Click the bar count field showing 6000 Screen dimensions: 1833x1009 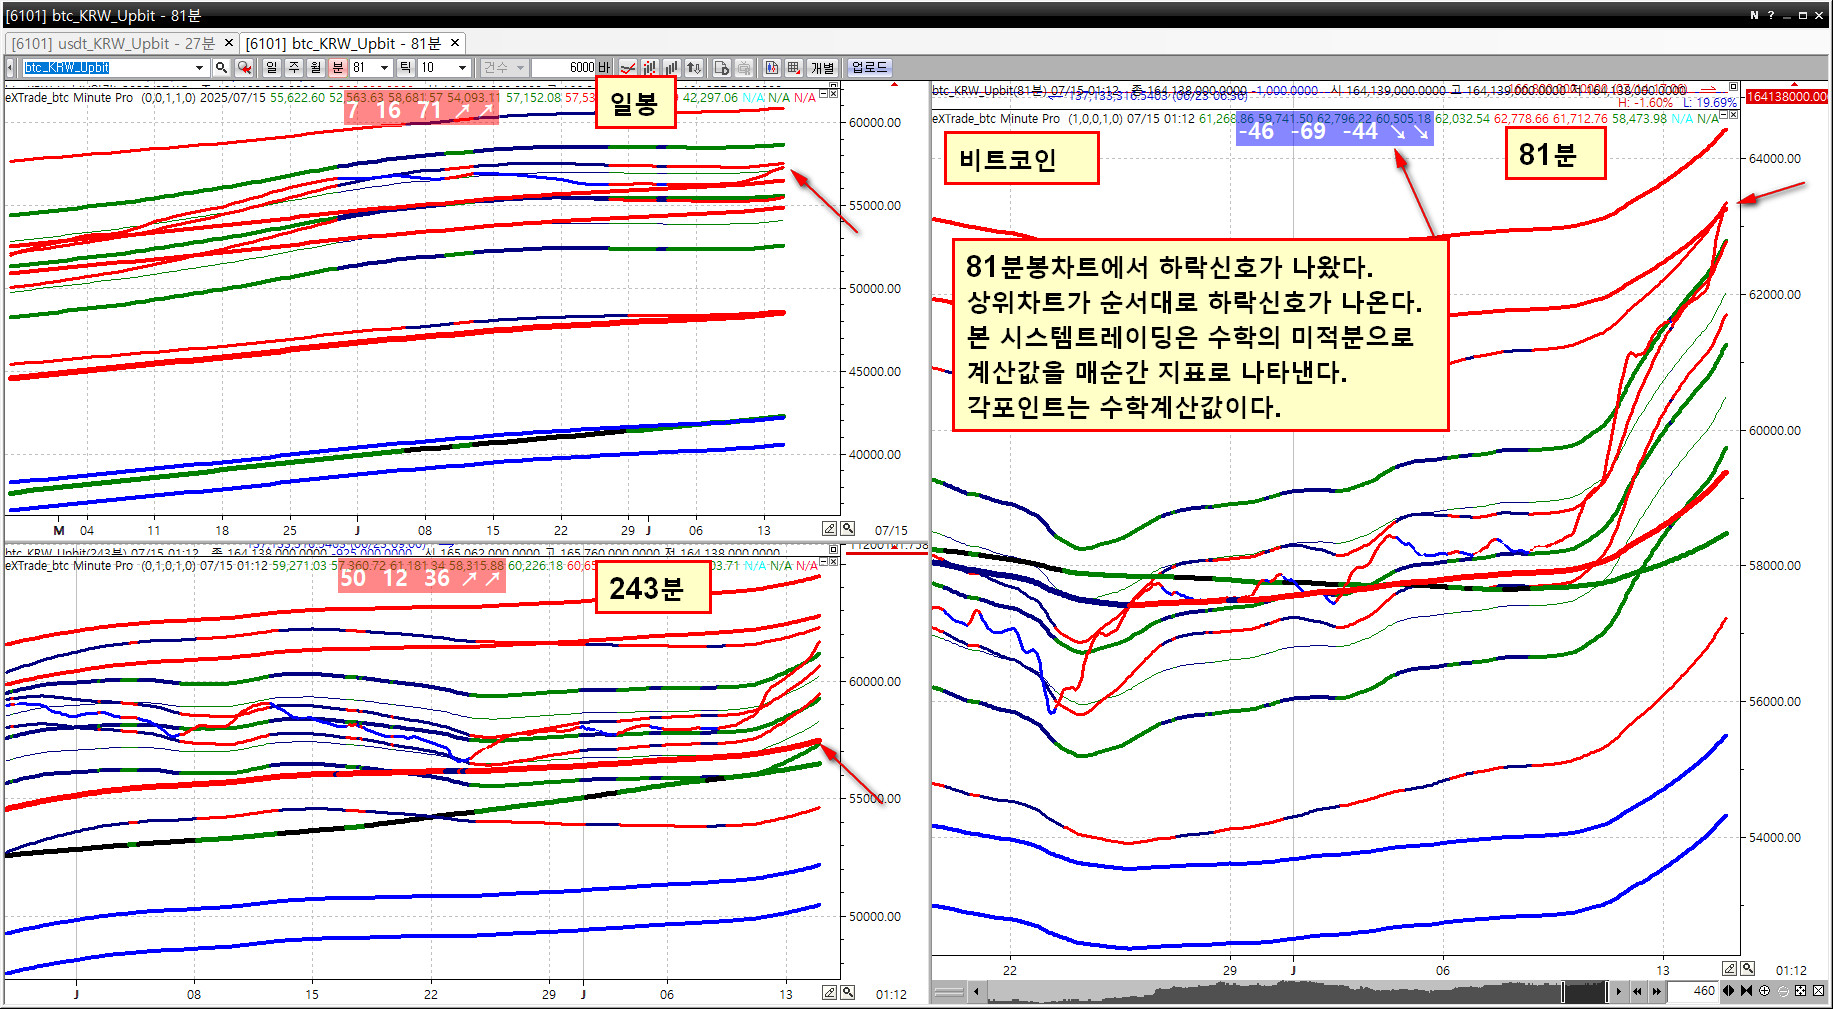point(565,68)
